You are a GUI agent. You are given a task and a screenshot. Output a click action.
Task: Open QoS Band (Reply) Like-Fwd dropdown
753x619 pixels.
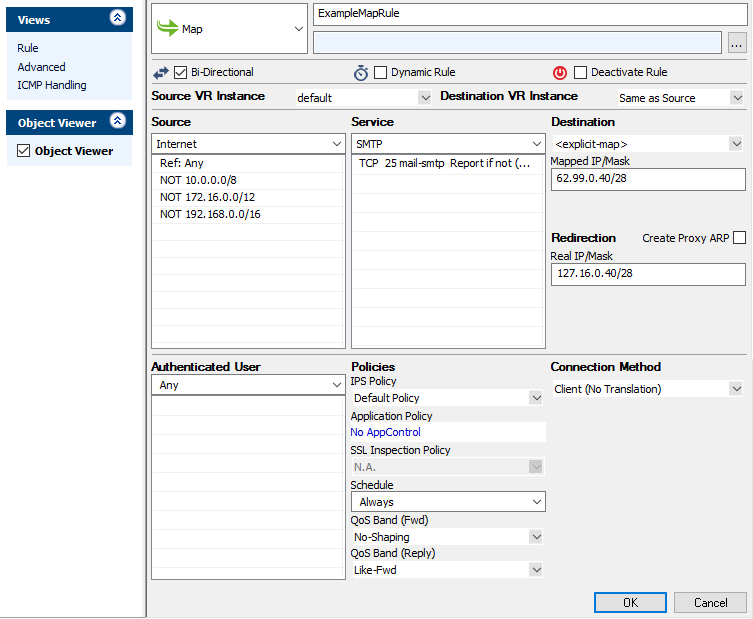pos(448,570)
